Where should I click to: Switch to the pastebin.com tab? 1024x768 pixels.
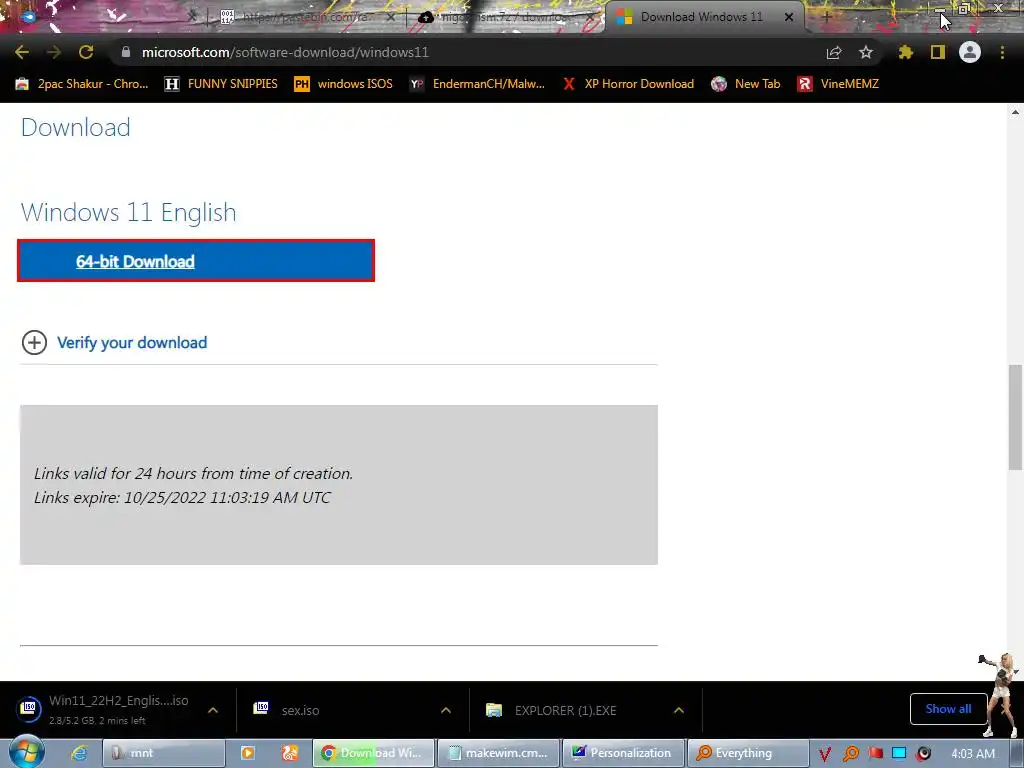[x=307, y=17]
